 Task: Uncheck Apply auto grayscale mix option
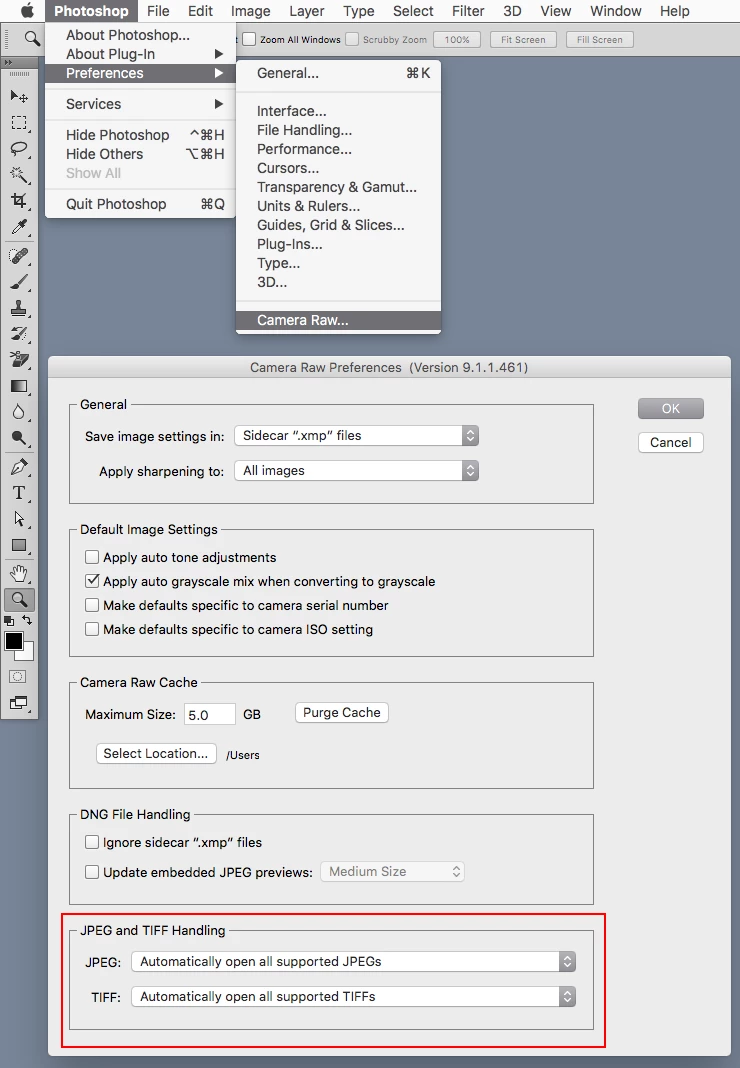pos(92,581)
